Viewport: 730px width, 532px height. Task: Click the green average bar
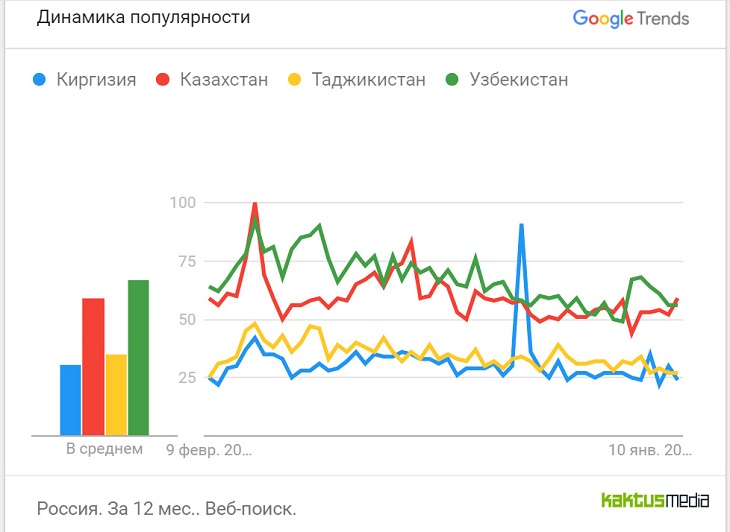(x=138, y=357)
